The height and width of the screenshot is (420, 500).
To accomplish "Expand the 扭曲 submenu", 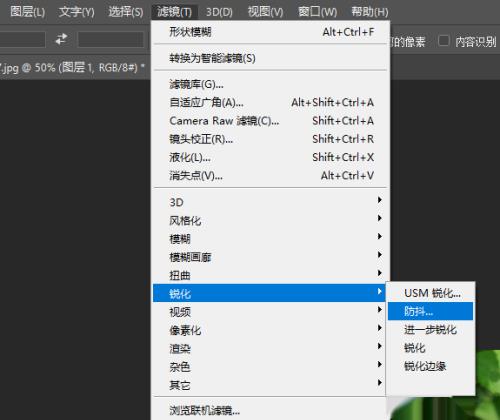I will pos(269,275).
